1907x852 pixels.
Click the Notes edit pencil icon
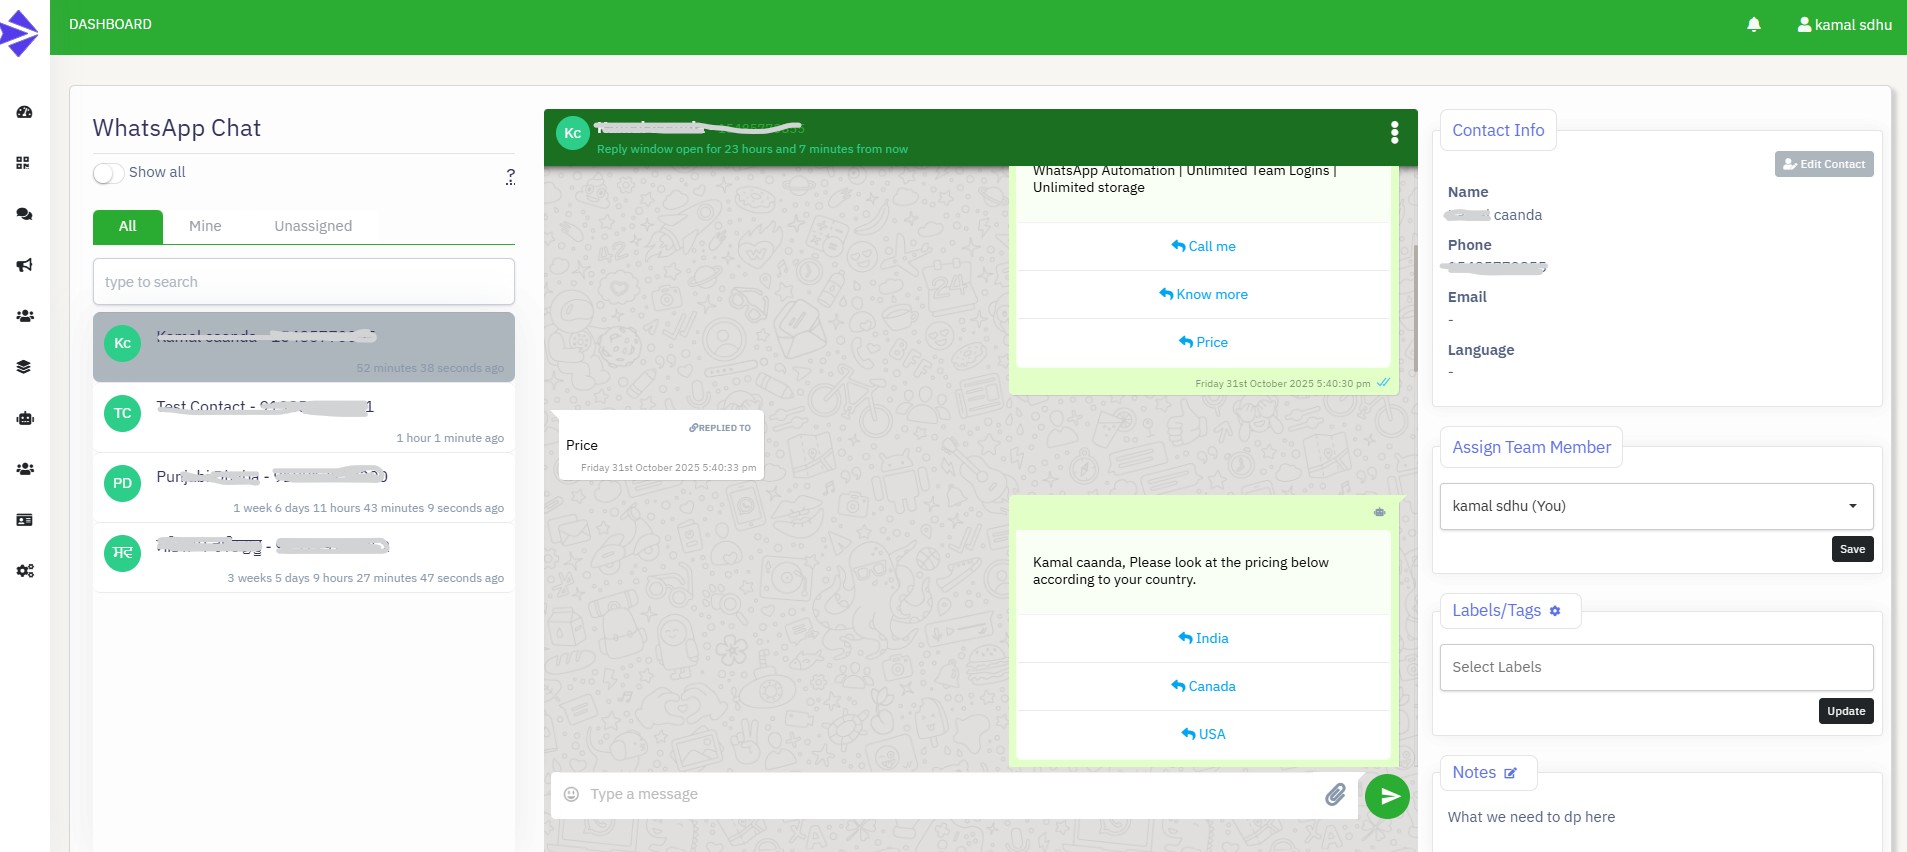click(1510, 773)
